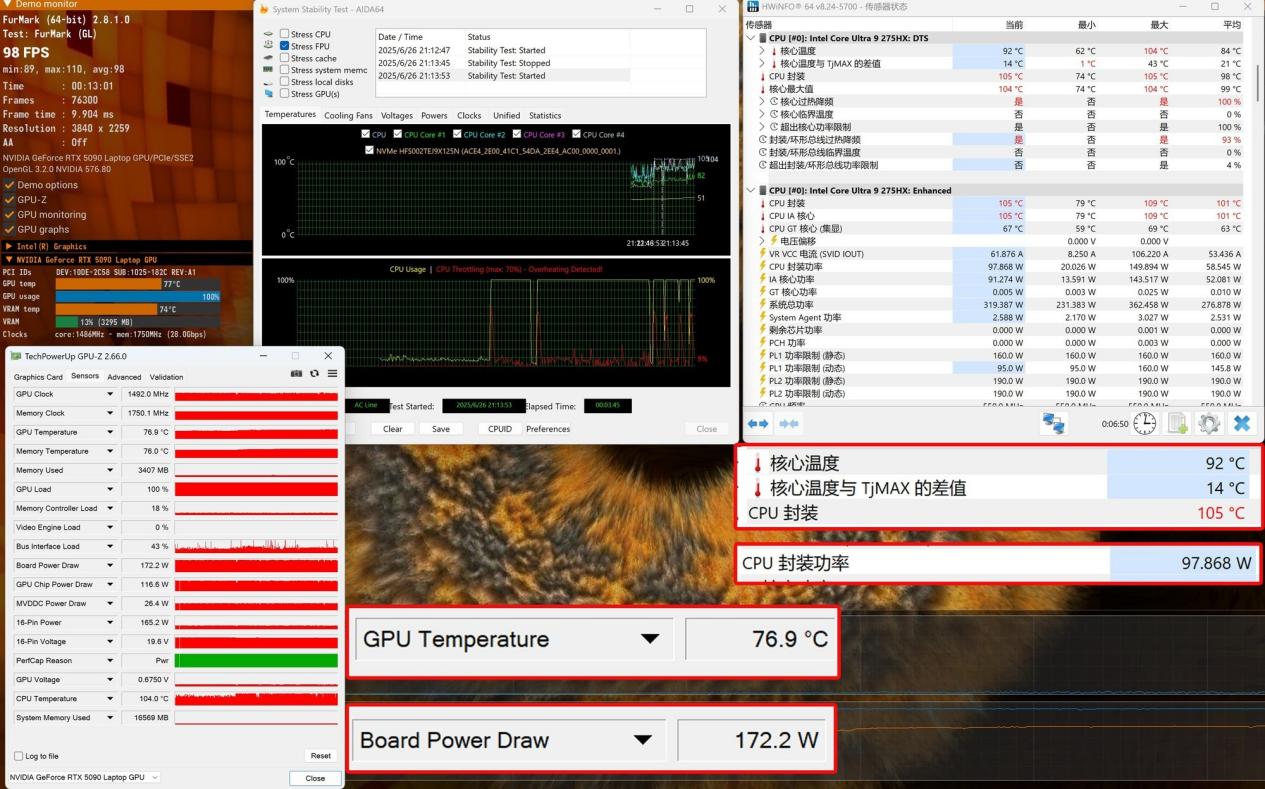Viewport: 1265px width, 789px height.
Task: Close HWiNFO sensors with blue X icon
Action: pos(1241,423)
